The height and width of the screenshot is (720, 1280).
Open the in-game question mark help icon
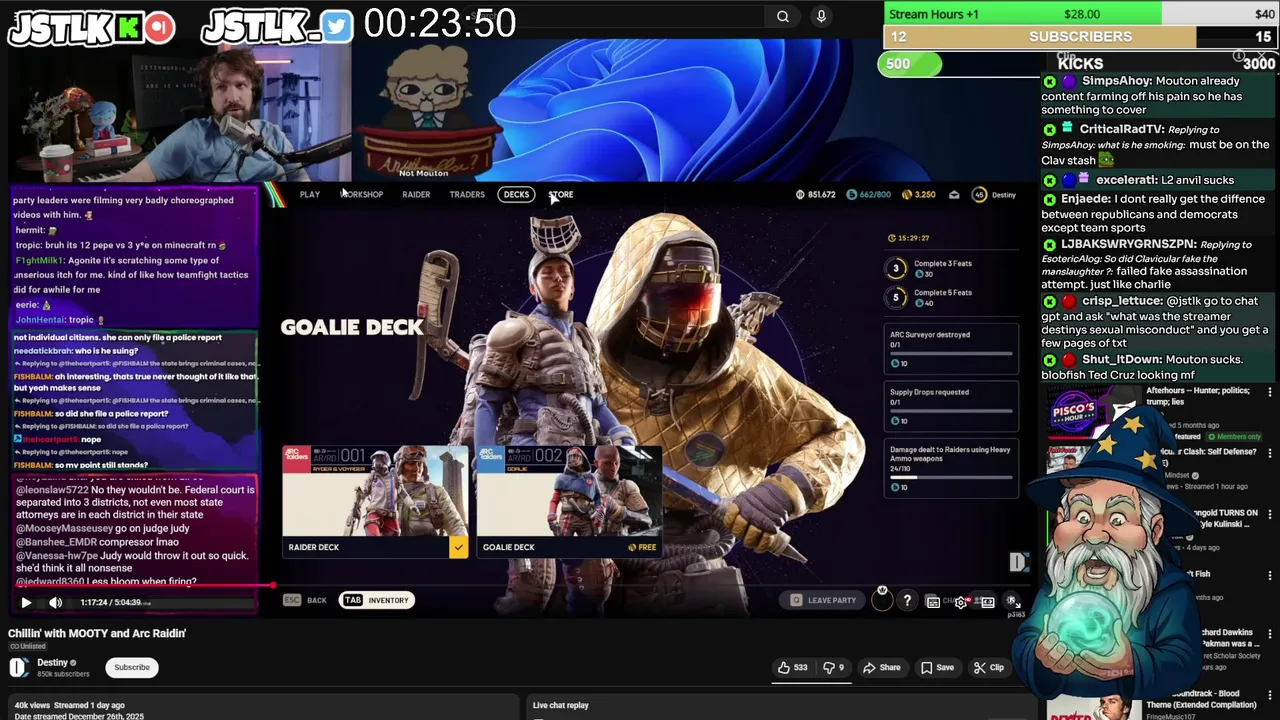(907, 601)
